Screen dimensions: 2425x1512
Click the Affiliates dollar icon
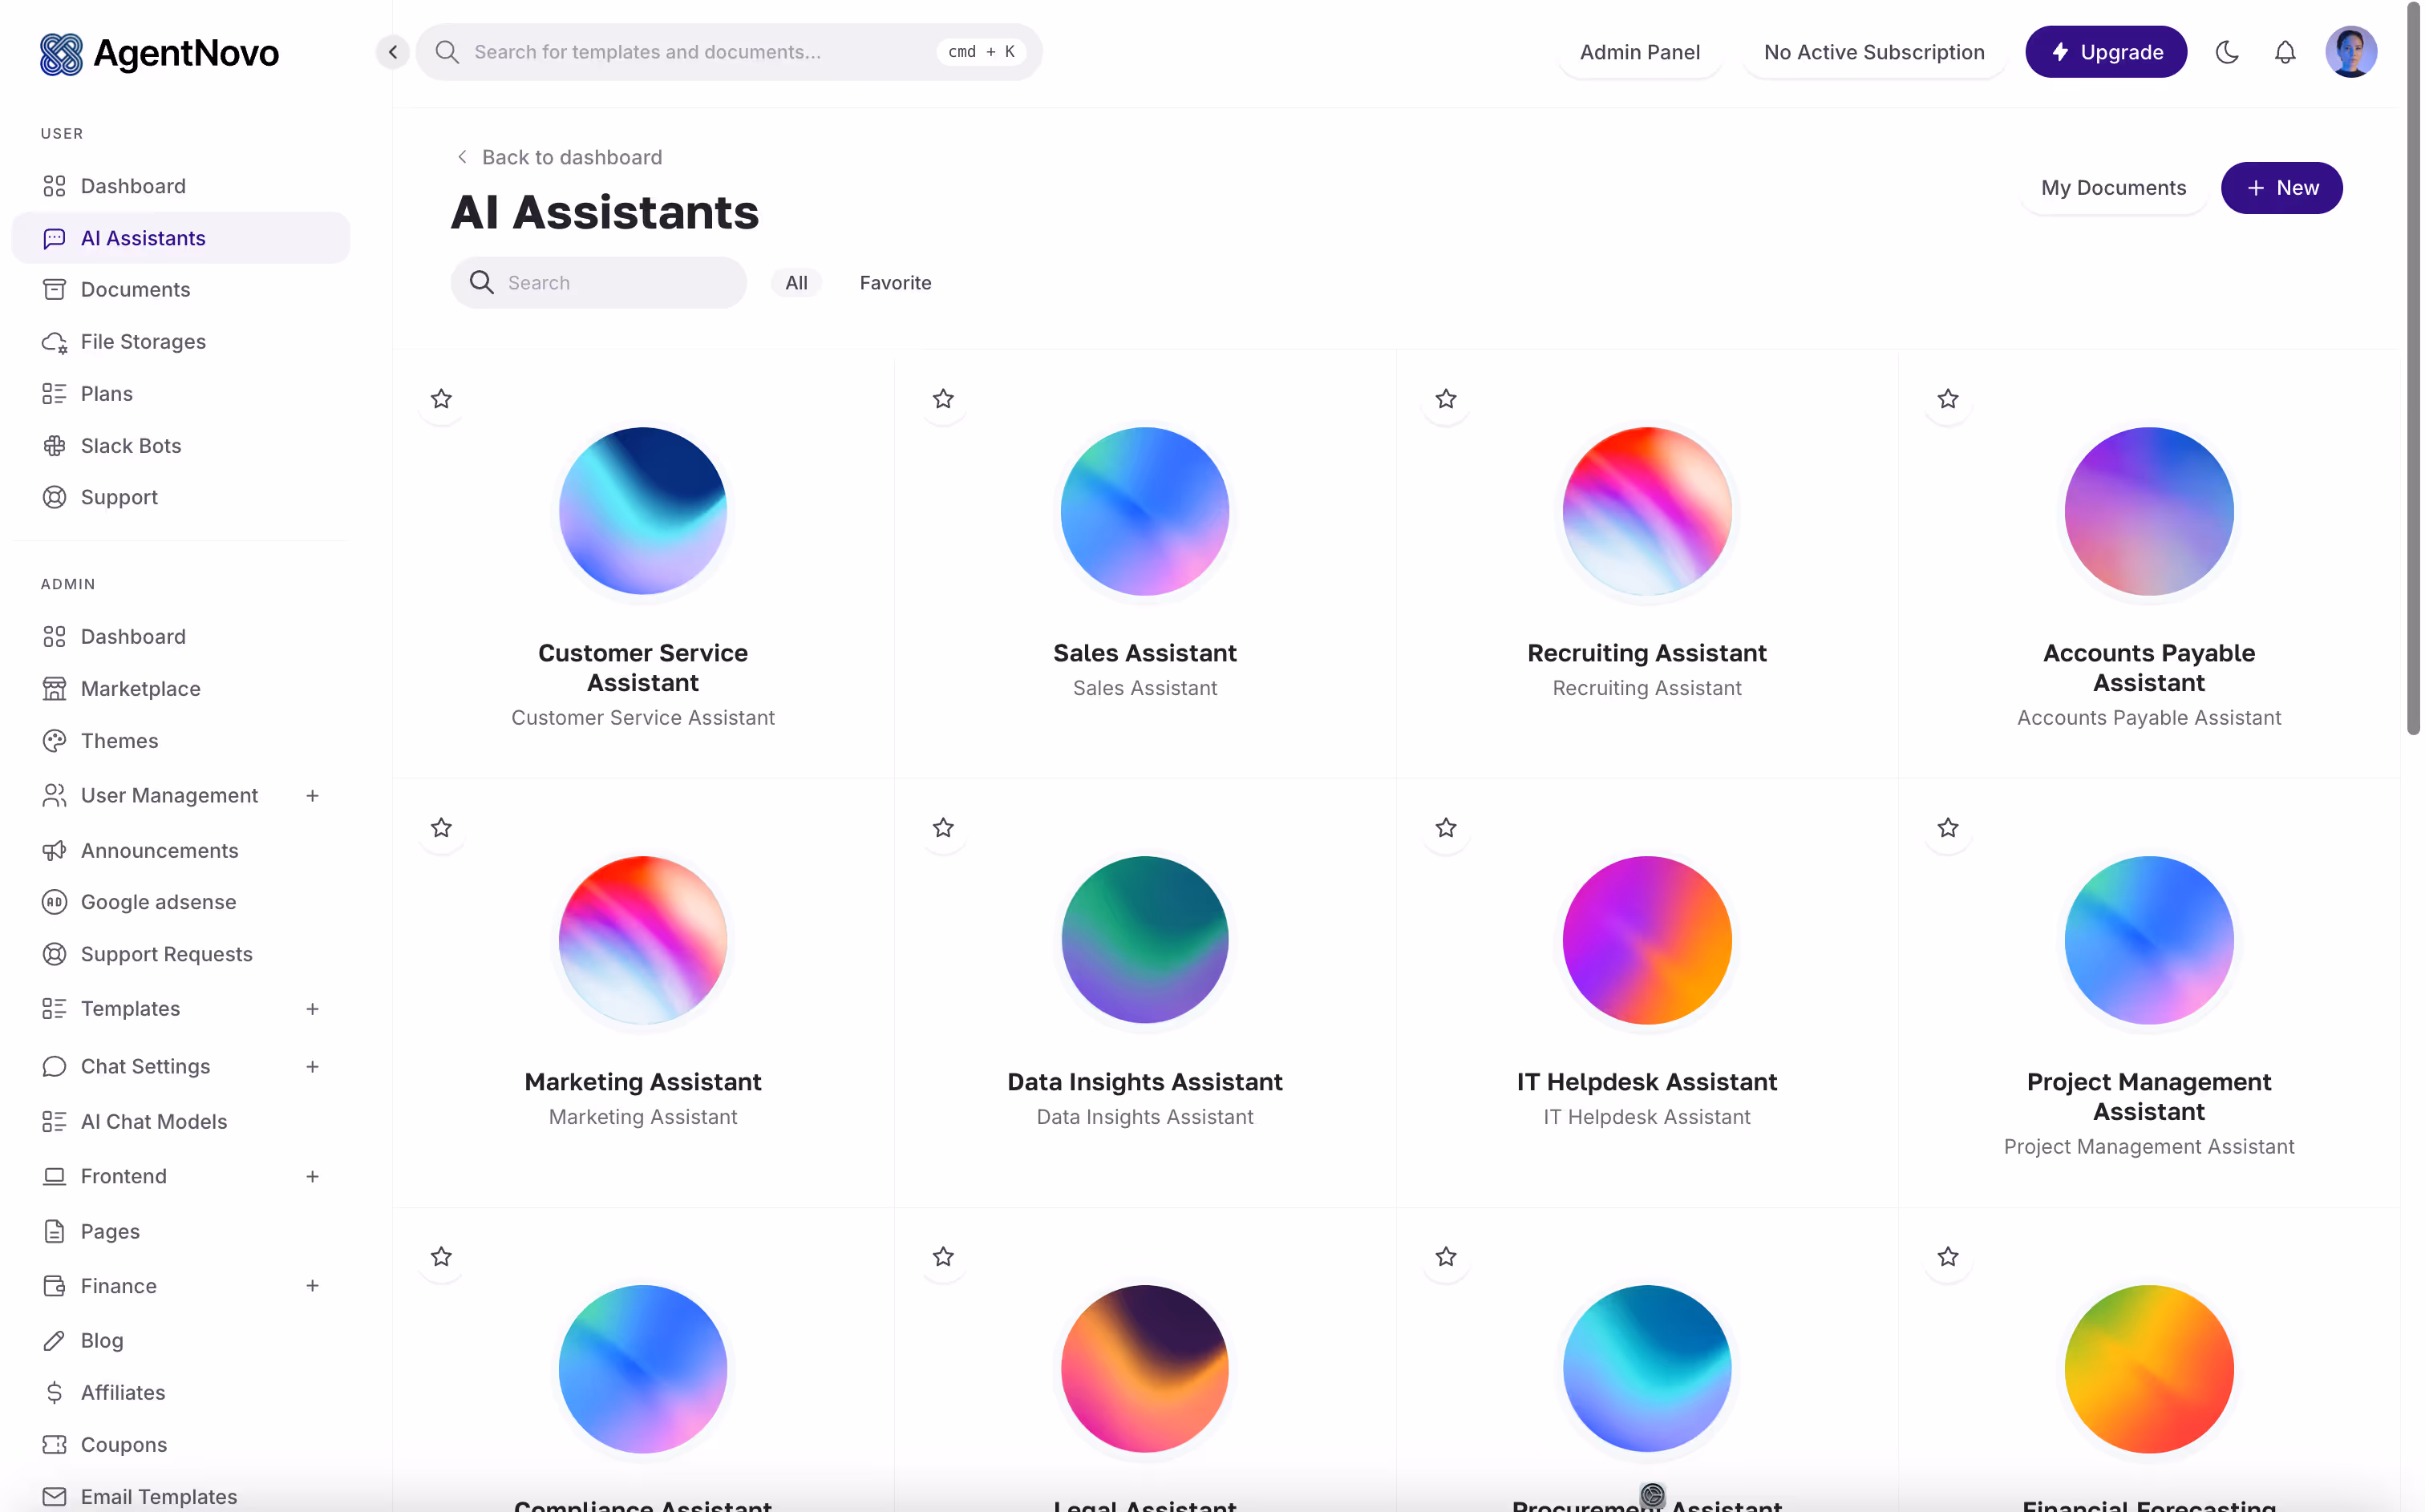[x=54, y=1393]
